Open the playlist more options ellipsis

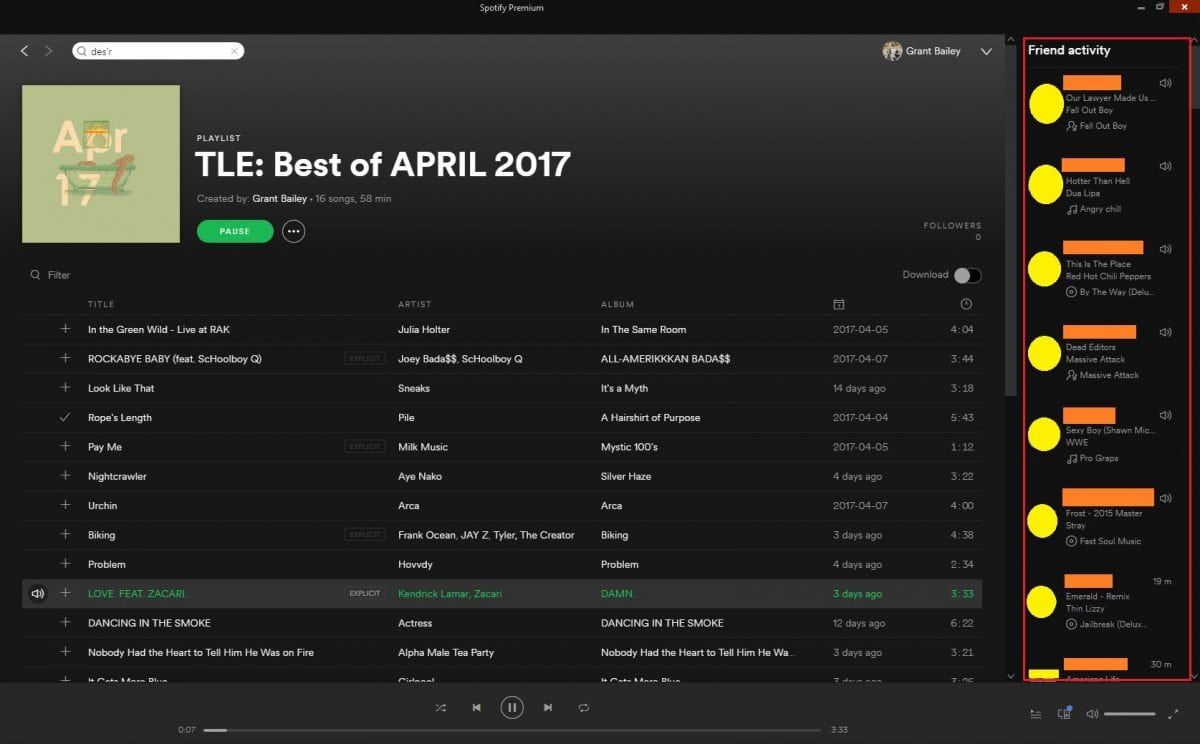293,231
